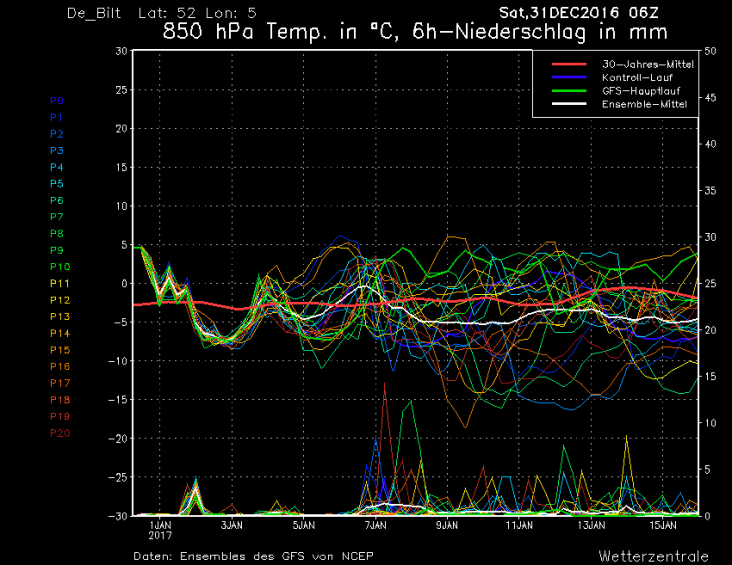Image resolution: width=732 pixels, height=565 pixels.
Task: Click the P10 ensemble member label
Action: click(60, 267)
